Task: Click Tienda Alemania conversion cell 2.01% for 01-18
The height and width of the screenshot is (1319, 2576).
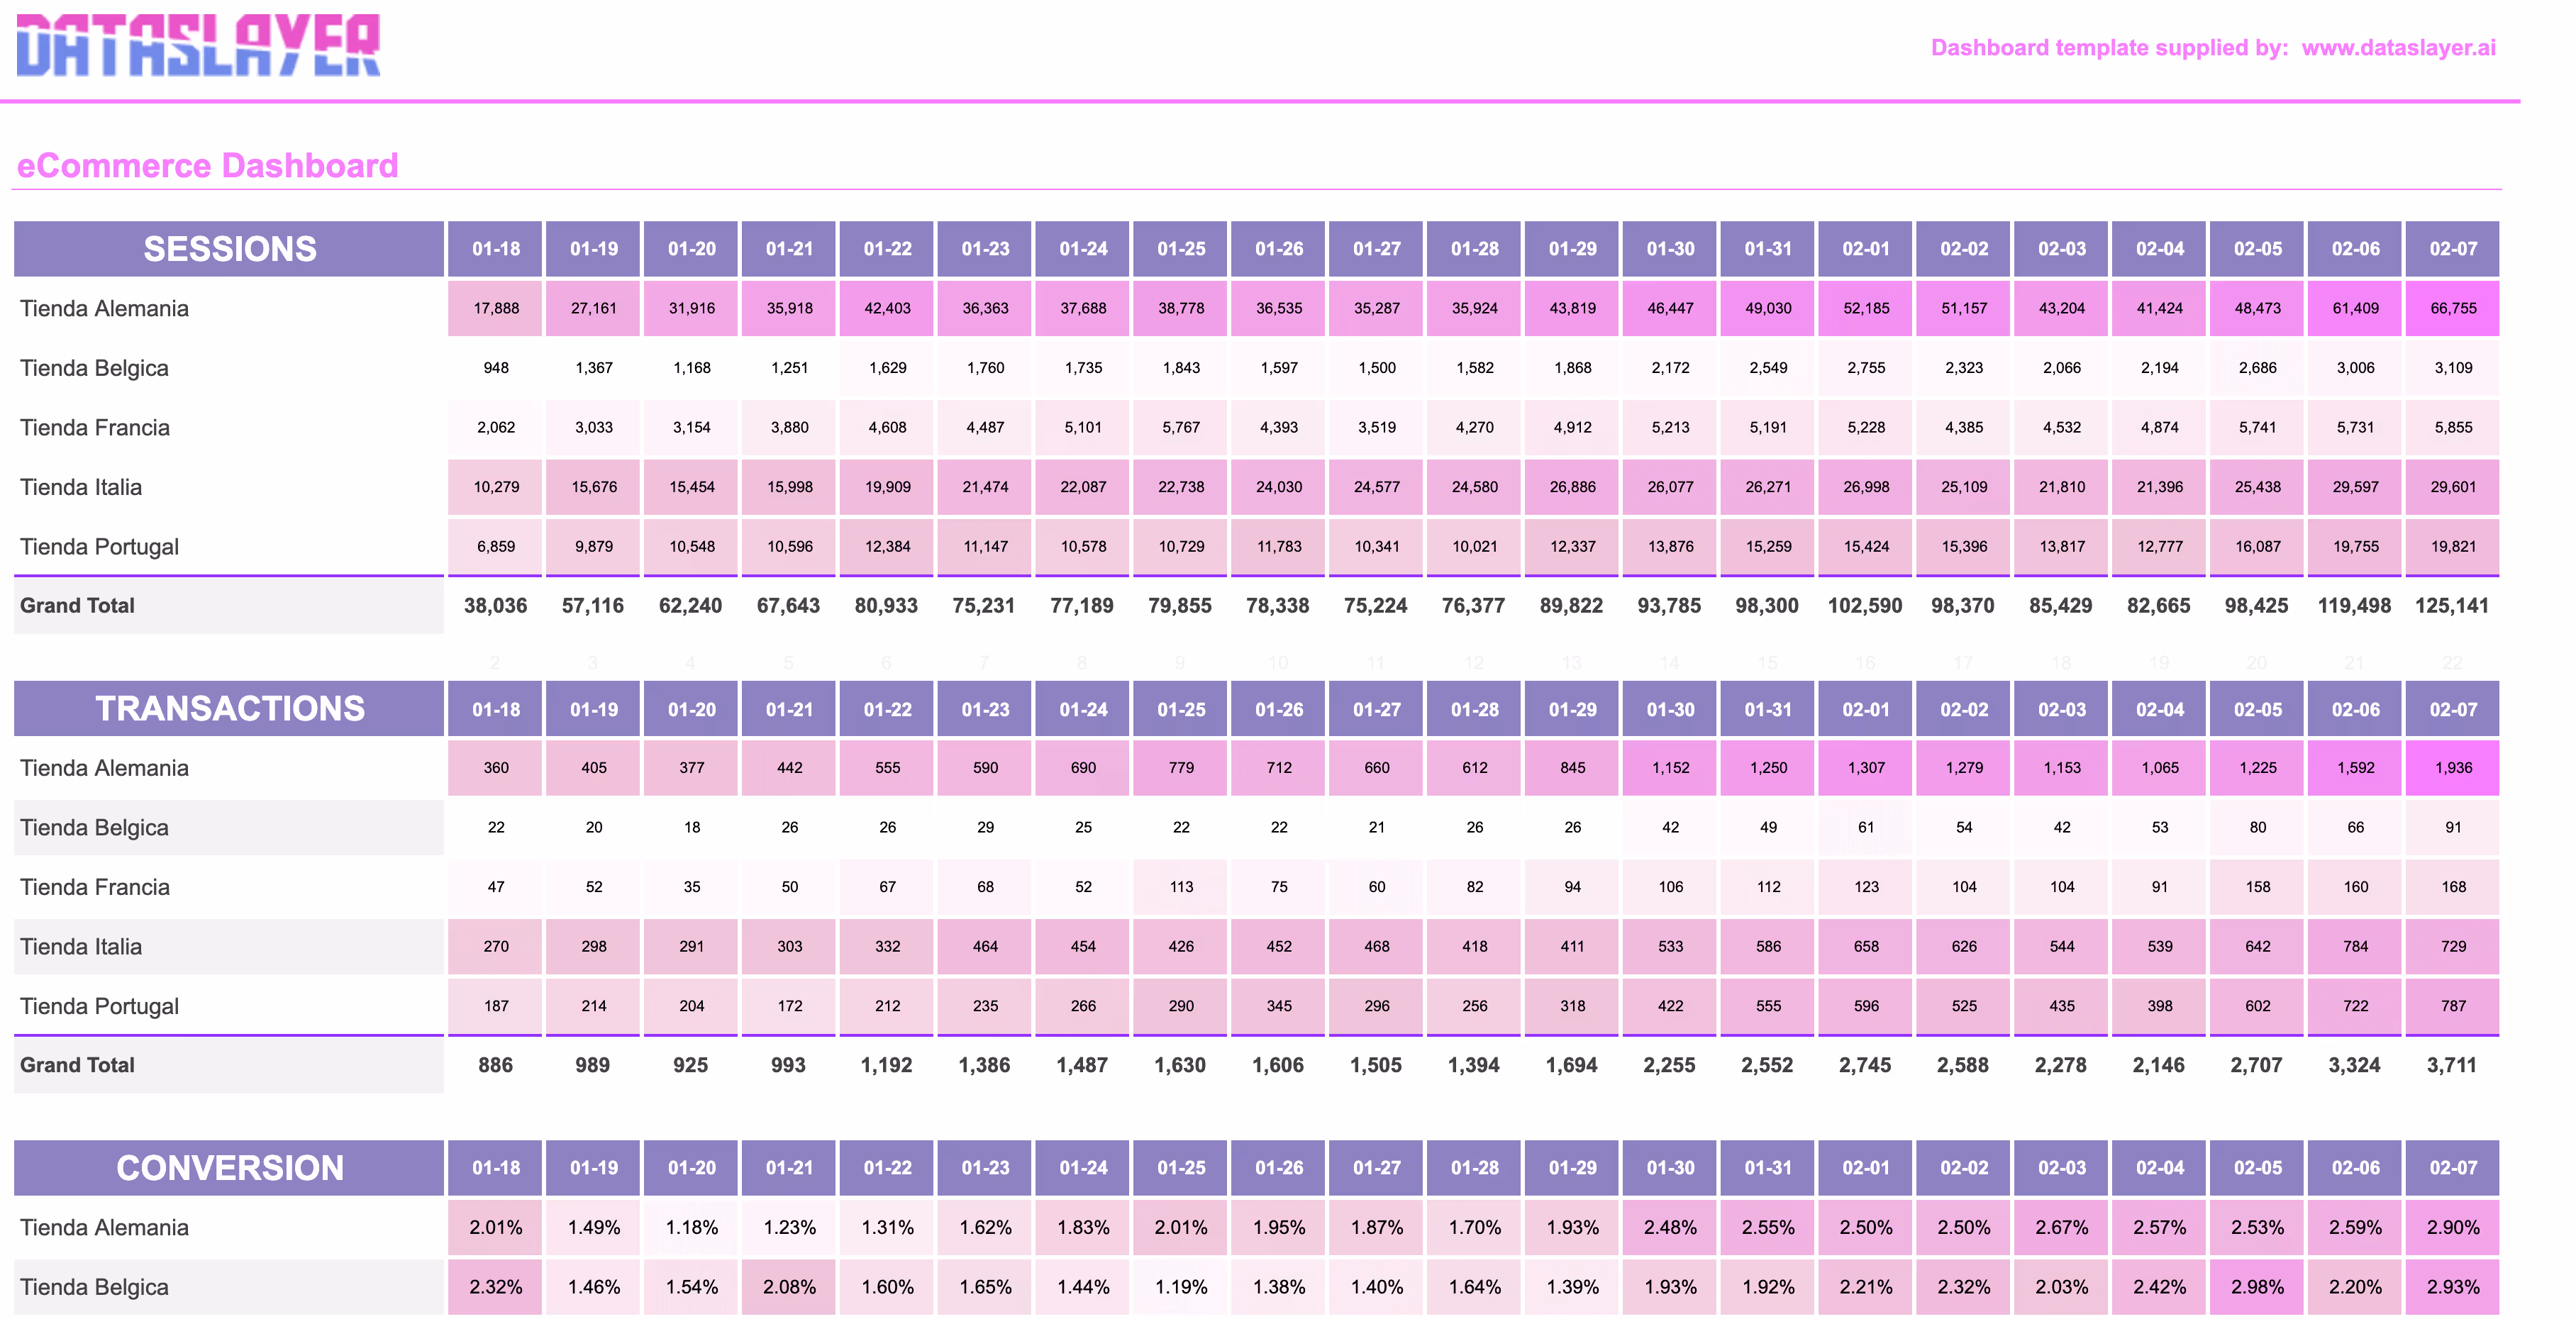Action: coord(496,1227)
